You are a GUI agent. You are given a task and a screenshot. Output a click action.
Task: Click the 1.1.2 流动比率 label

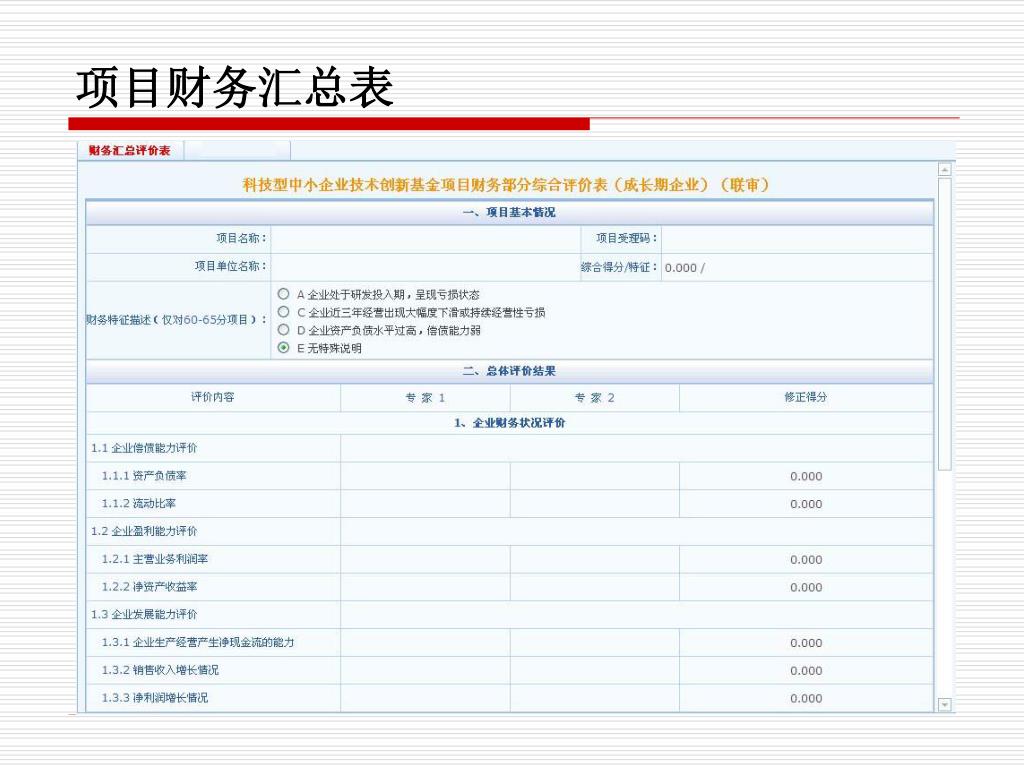(138, 504)
